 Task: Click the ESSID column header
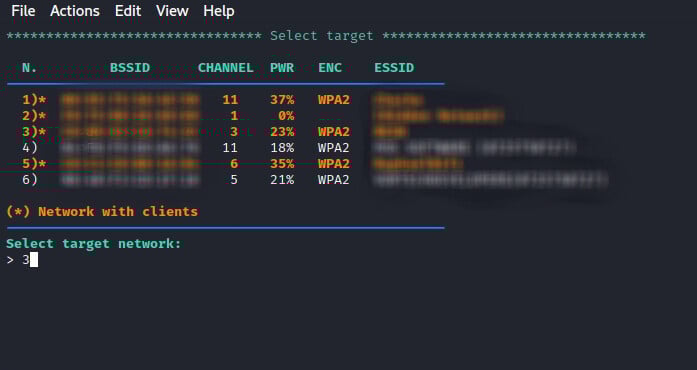pos(394,68)
